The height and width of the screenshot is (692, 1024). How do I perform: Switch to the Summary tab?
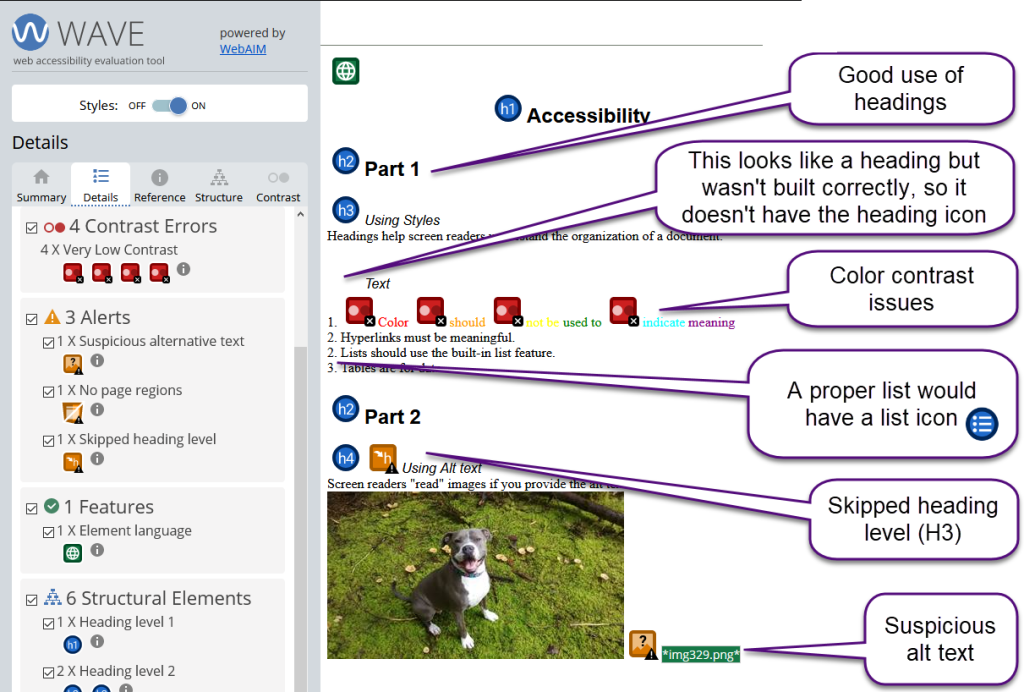point(40,183)
